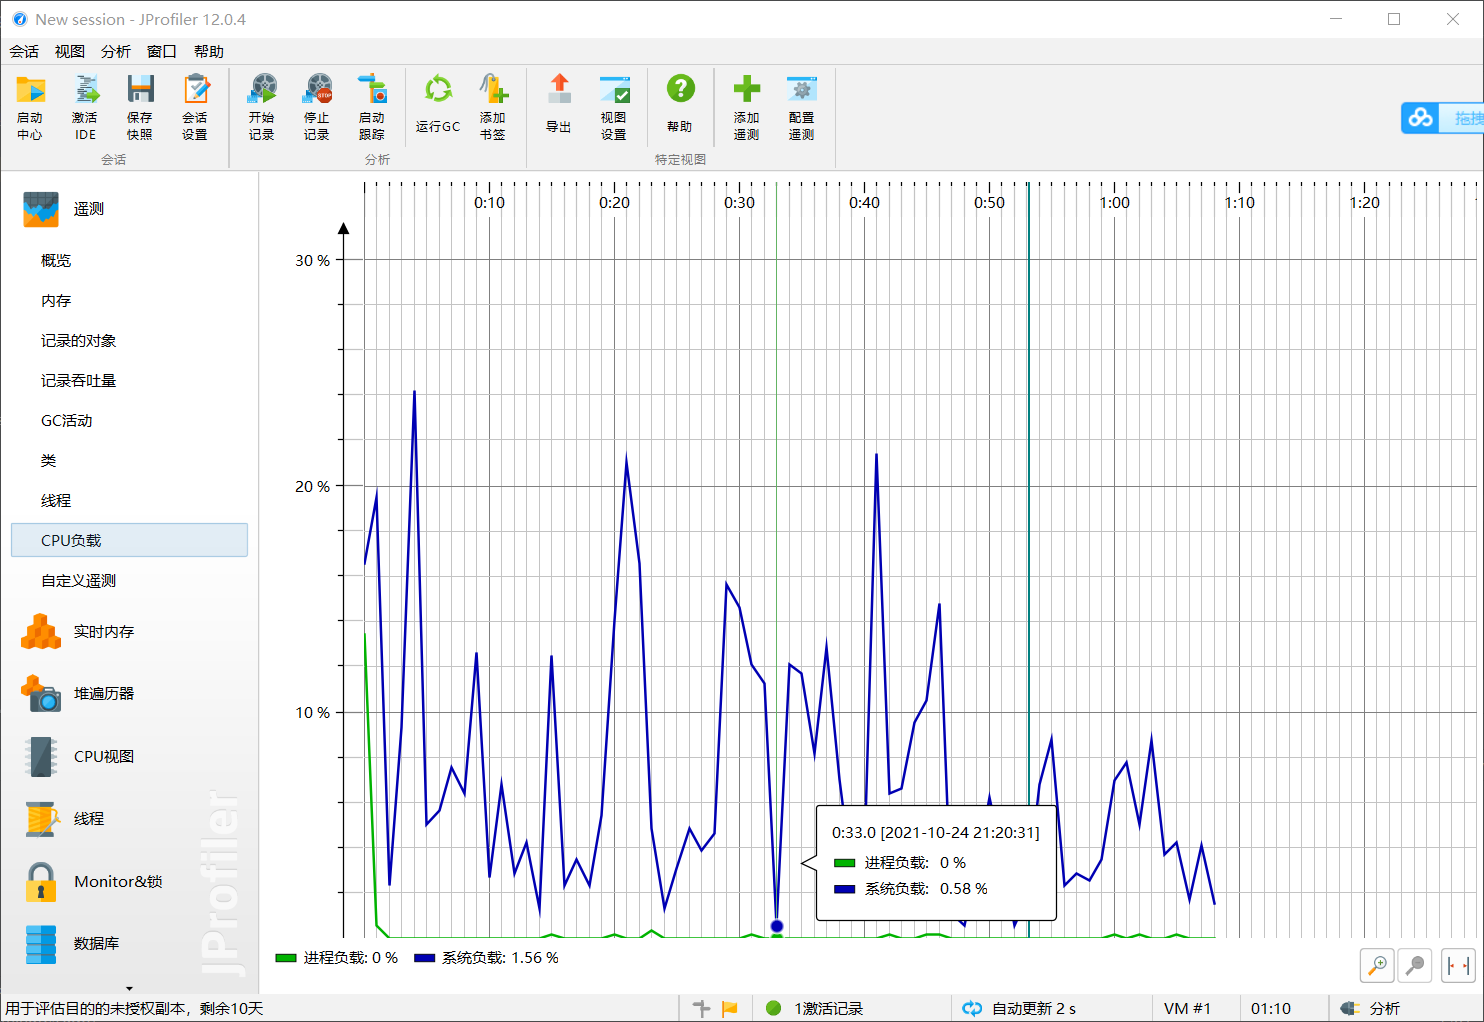Viewport: 1484px width, 1022px height.
Task: Click the 激活IDE toolbar icon
Action: coord(85,107)
